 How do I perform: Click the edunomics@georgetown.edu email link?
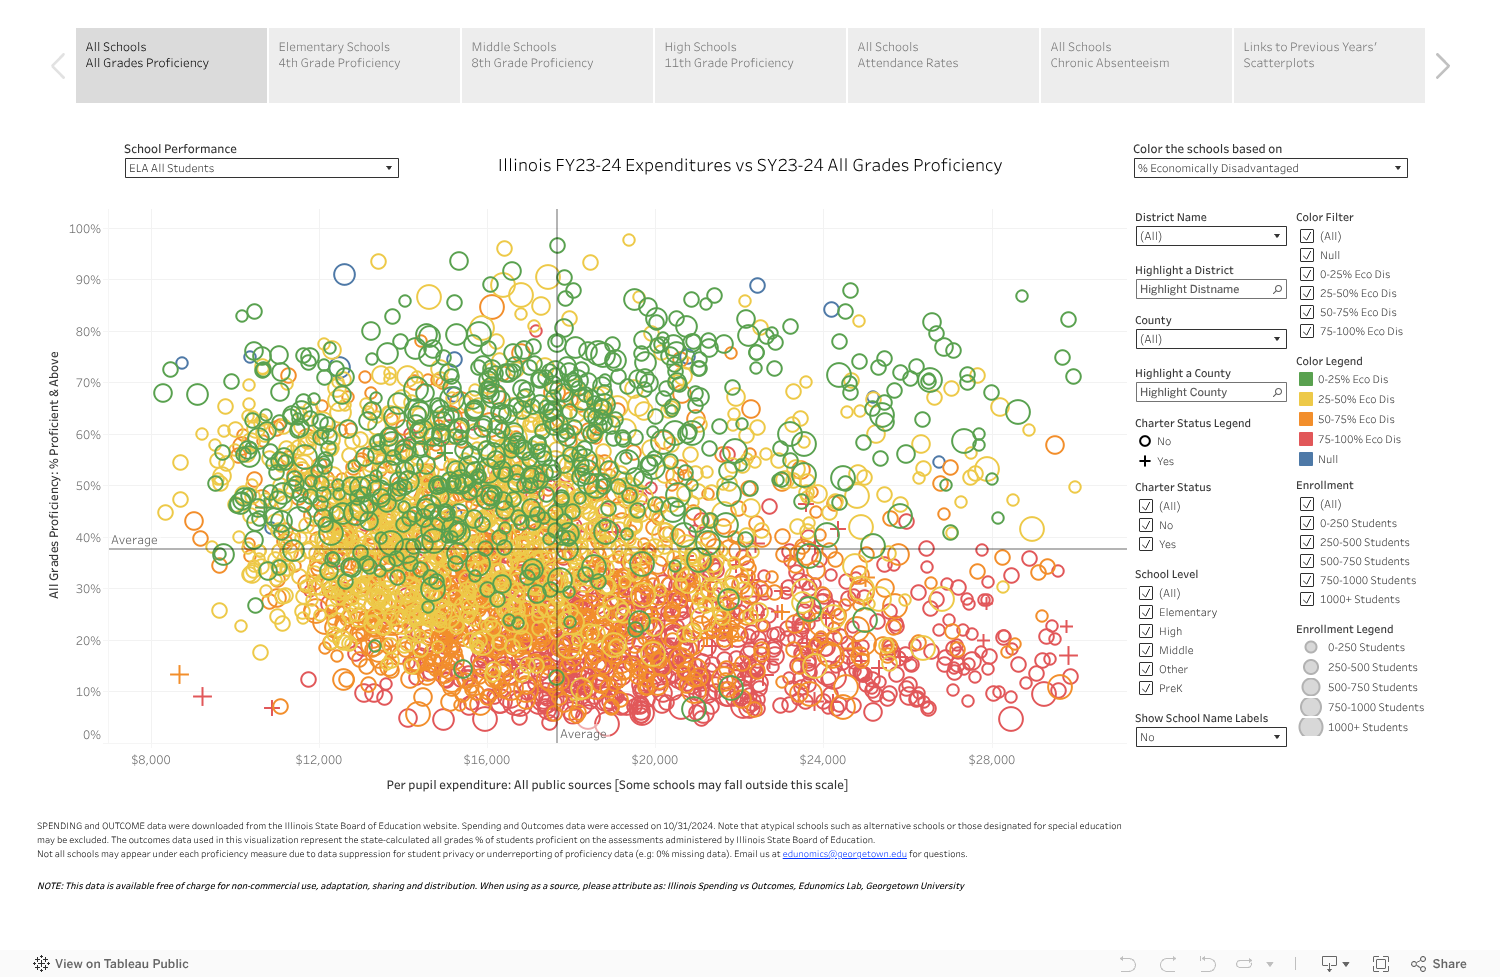[844, 854]
